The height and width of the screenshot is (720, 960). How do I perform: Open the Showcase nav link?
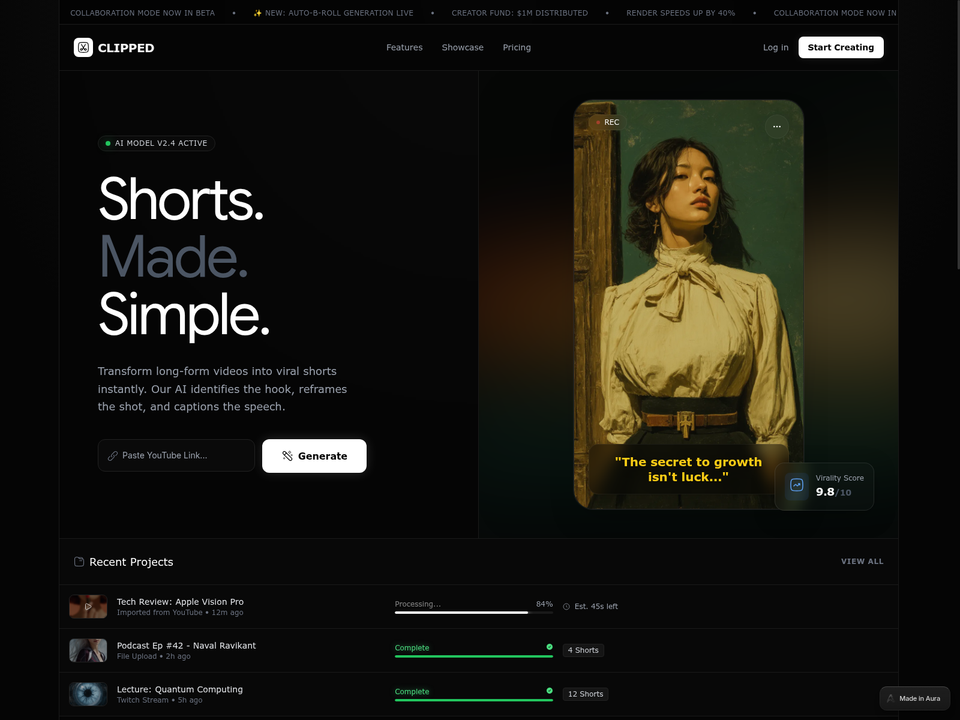[462, 47]
